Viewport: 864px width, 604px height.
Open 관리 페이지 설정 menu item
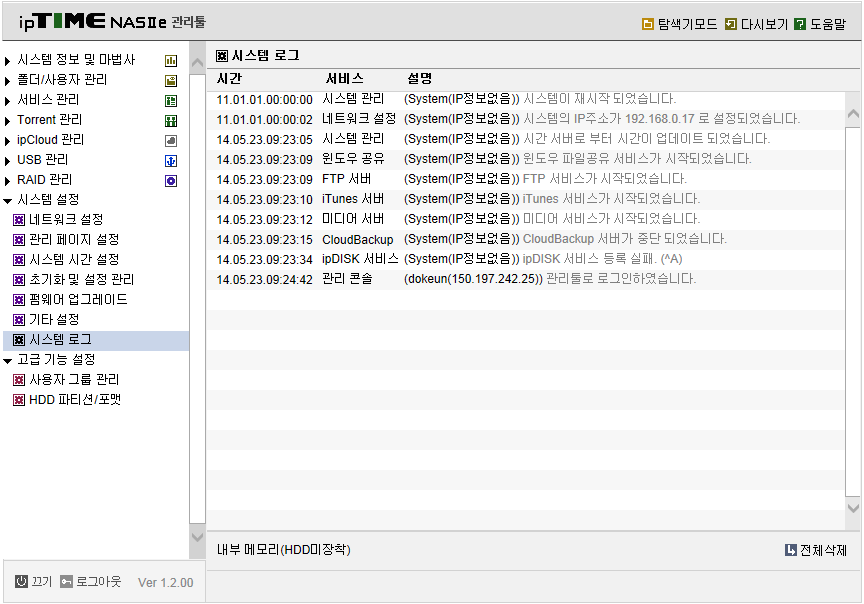pos(74,240)
